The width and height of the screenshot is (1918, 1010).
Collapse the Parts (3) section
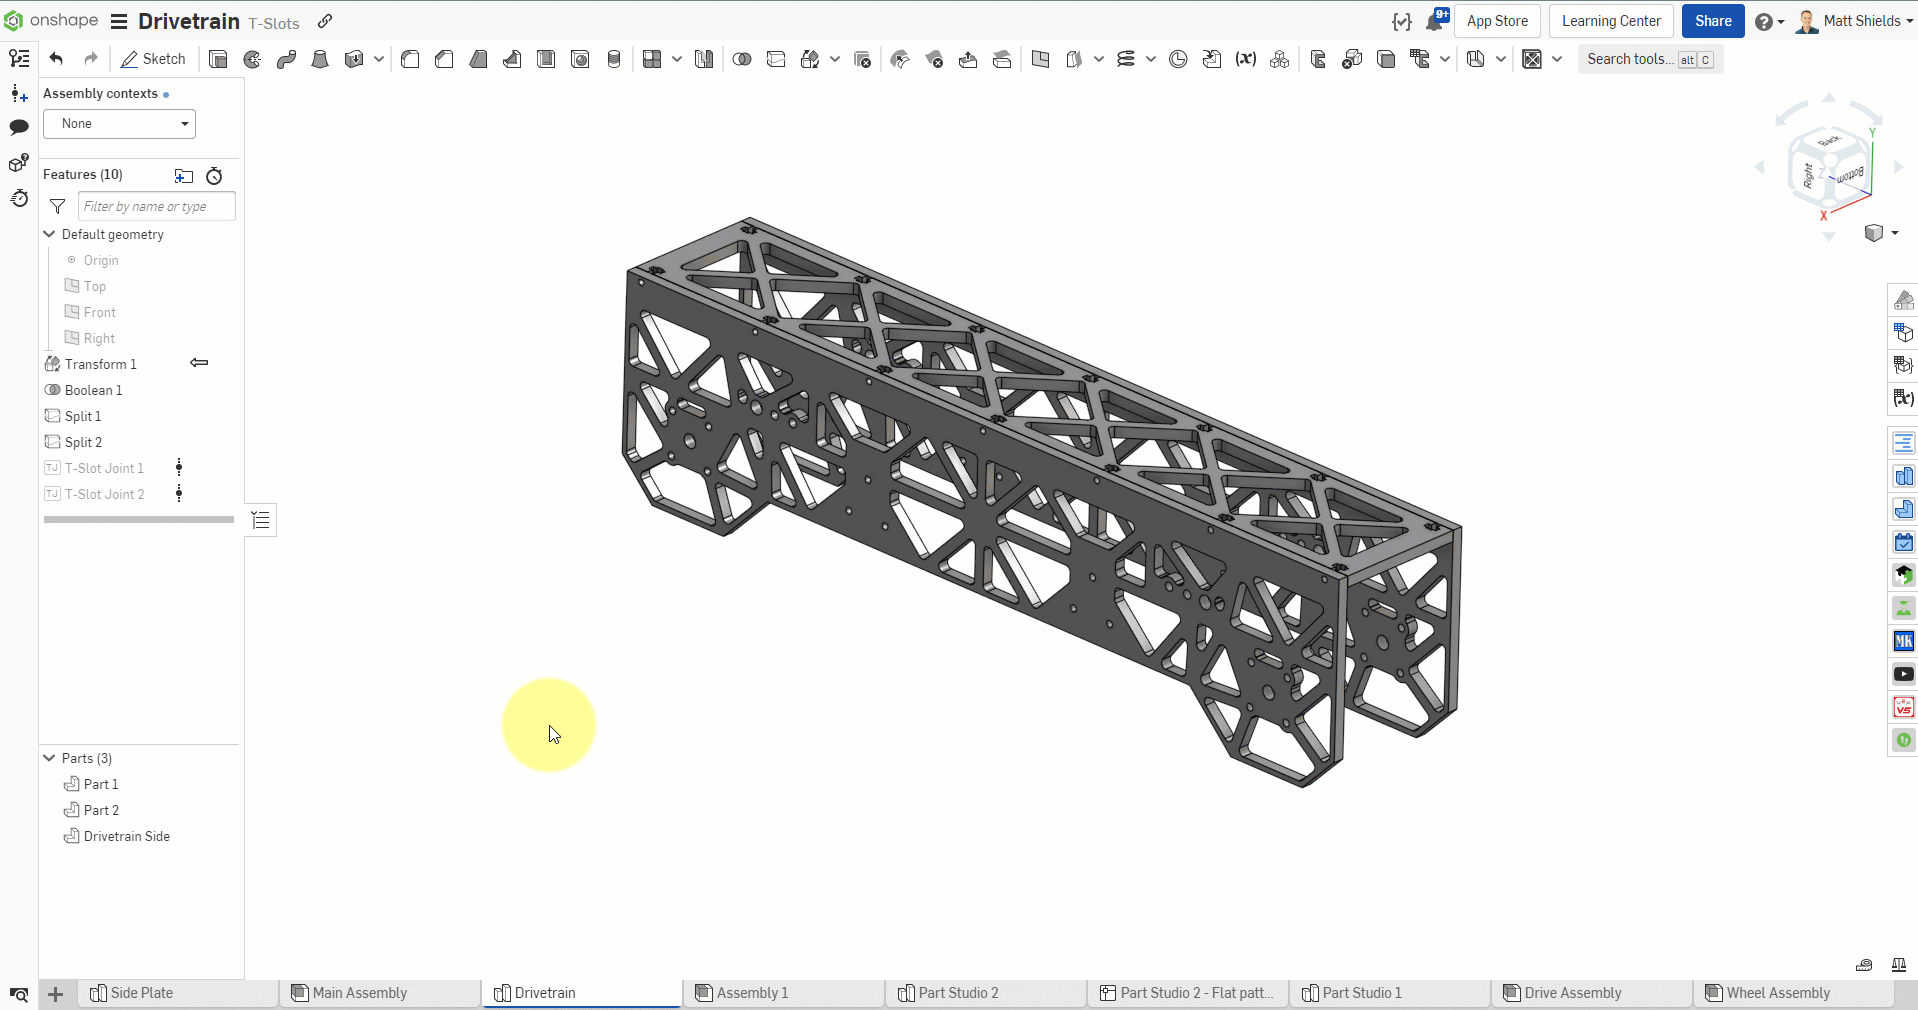48,758
